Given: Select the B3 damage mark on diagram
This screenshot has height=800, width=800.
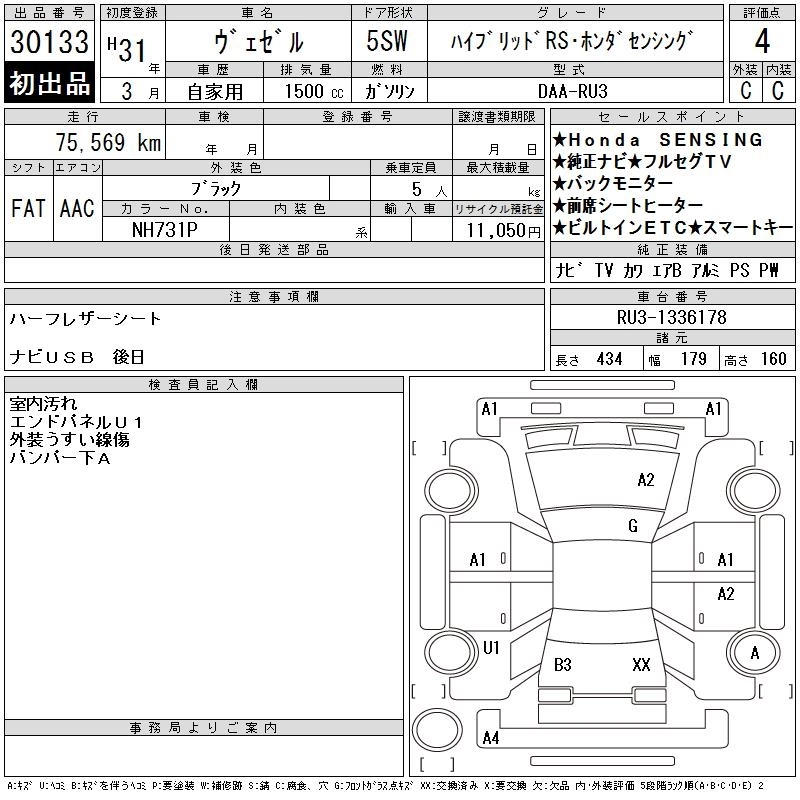Looking at the screenshot, I should pyautogui.click(x=563, y=664).
